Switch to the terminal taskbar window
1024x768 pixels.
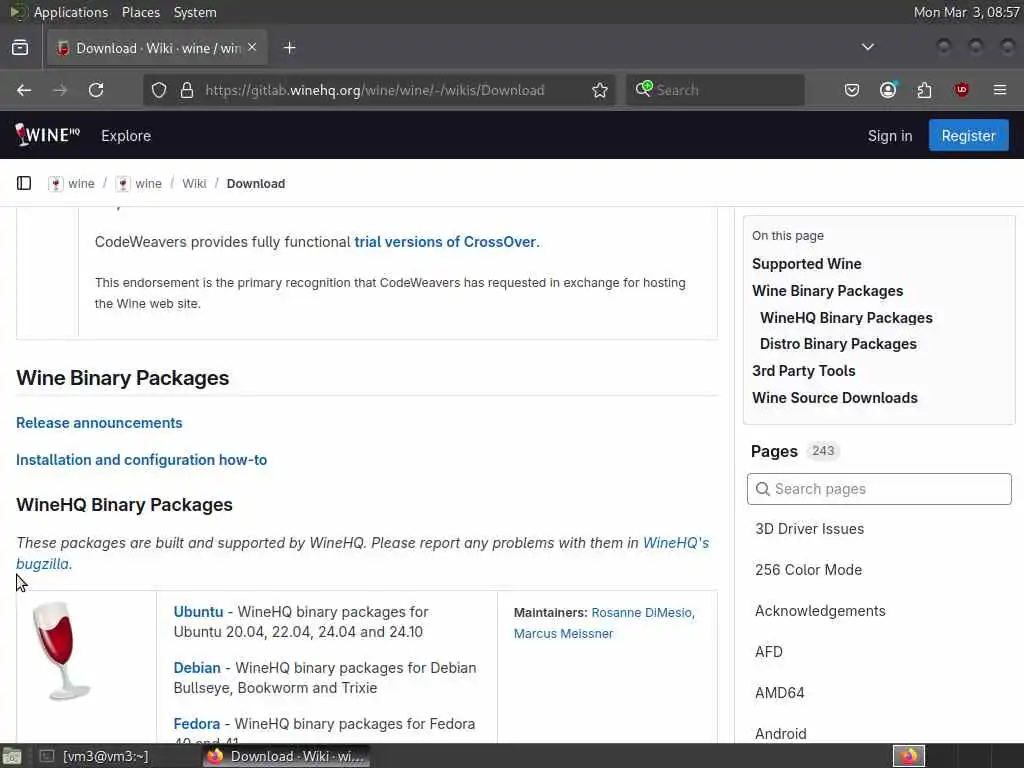click(95, 756)
